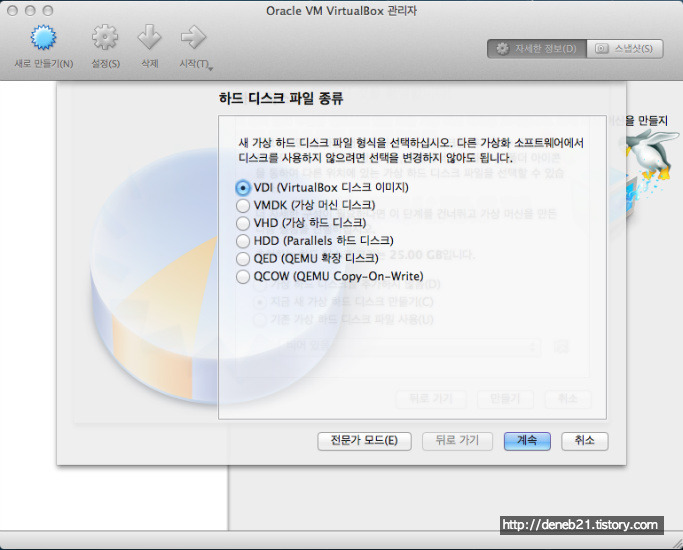Click the Start (시작) arrow icon
This screenshot has height=550, width=683.
pyautogui.click(x=193, y=37)
